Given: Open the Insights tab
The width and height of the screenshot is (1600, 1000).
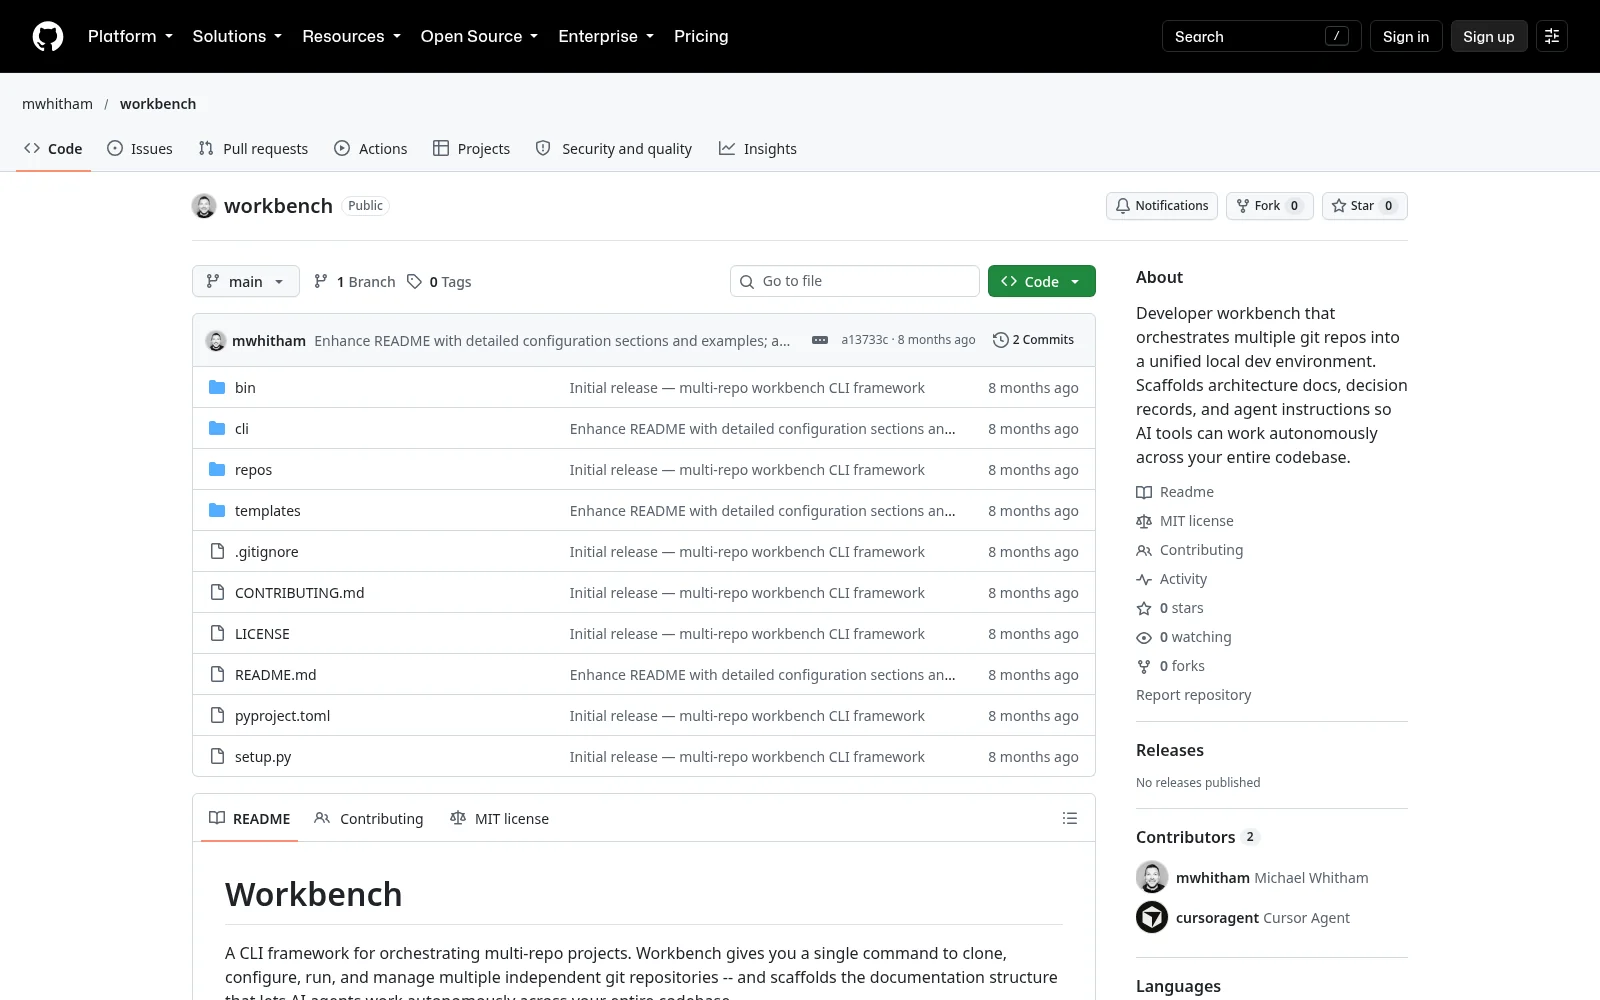Looking at the screenshot, I should pos(758,149).
